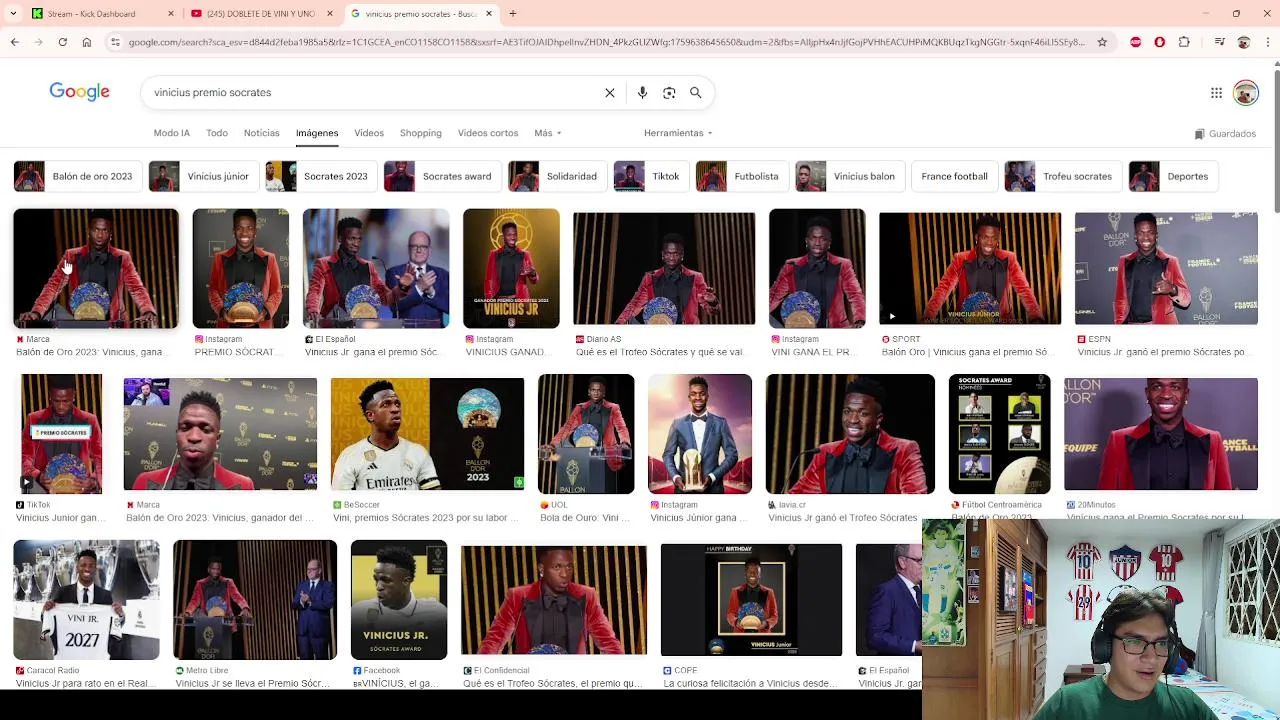Filter by France football chip

[x=954, y=176]
